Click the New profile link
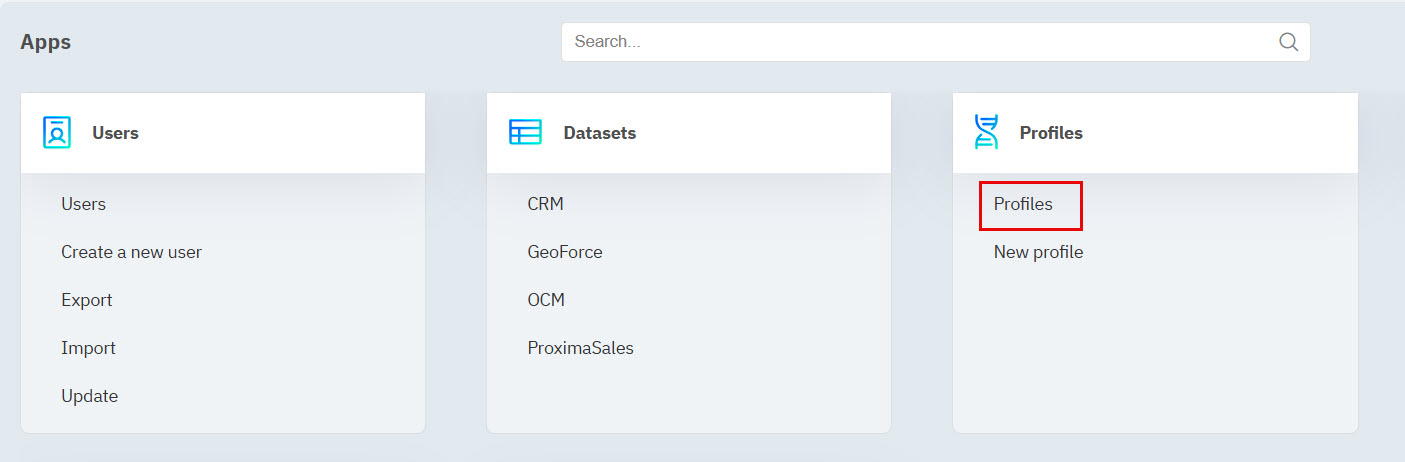1405x462 pixels. click(x=1038, y=252)
